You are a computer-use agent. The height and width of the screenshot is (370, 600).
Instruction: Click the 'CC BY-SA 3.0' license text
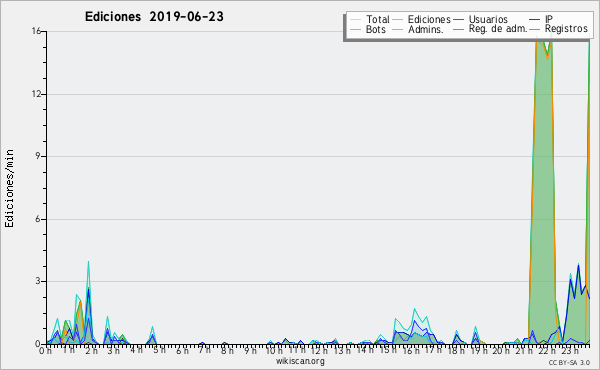coord(569,363)
